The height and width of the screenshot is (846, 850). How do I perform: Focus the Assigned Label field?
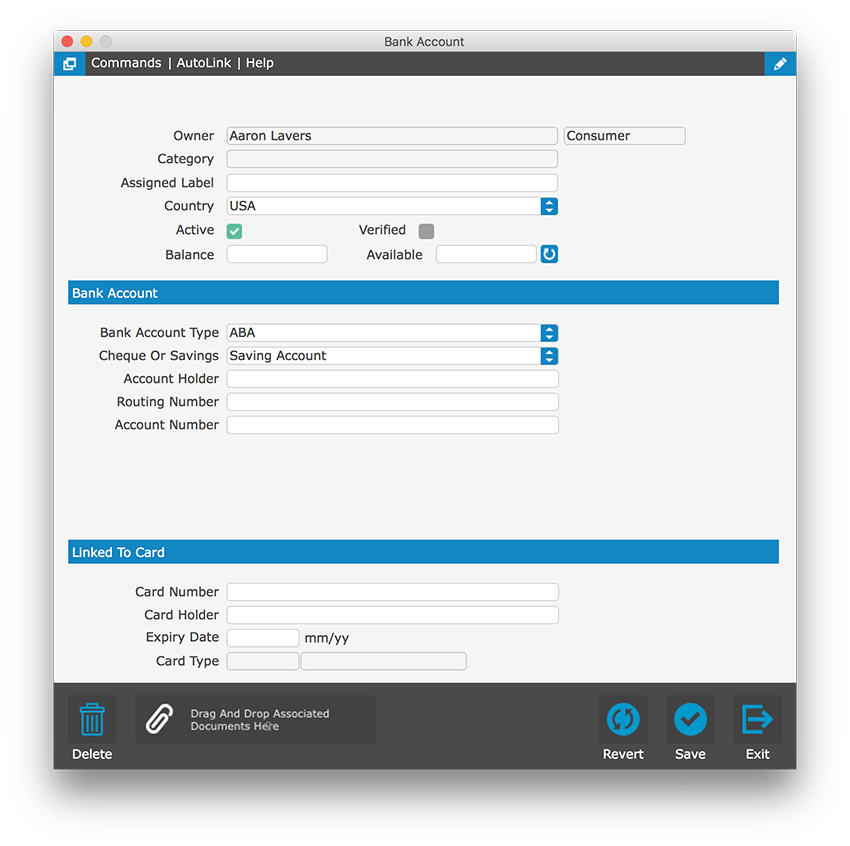392,183
